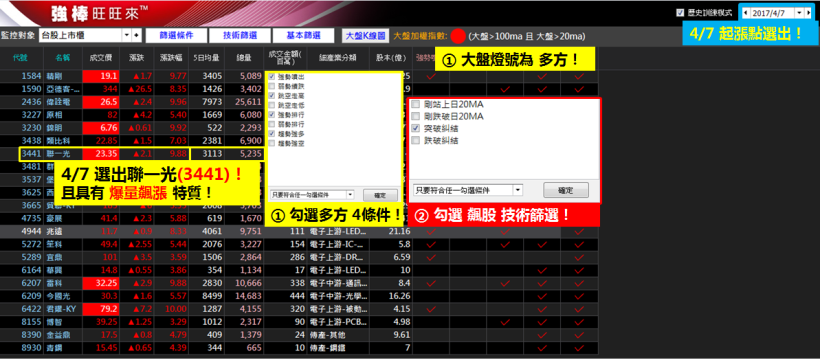Open the 基本篩選 button
This screenshot has width=820, height=360.
point(303,36)
